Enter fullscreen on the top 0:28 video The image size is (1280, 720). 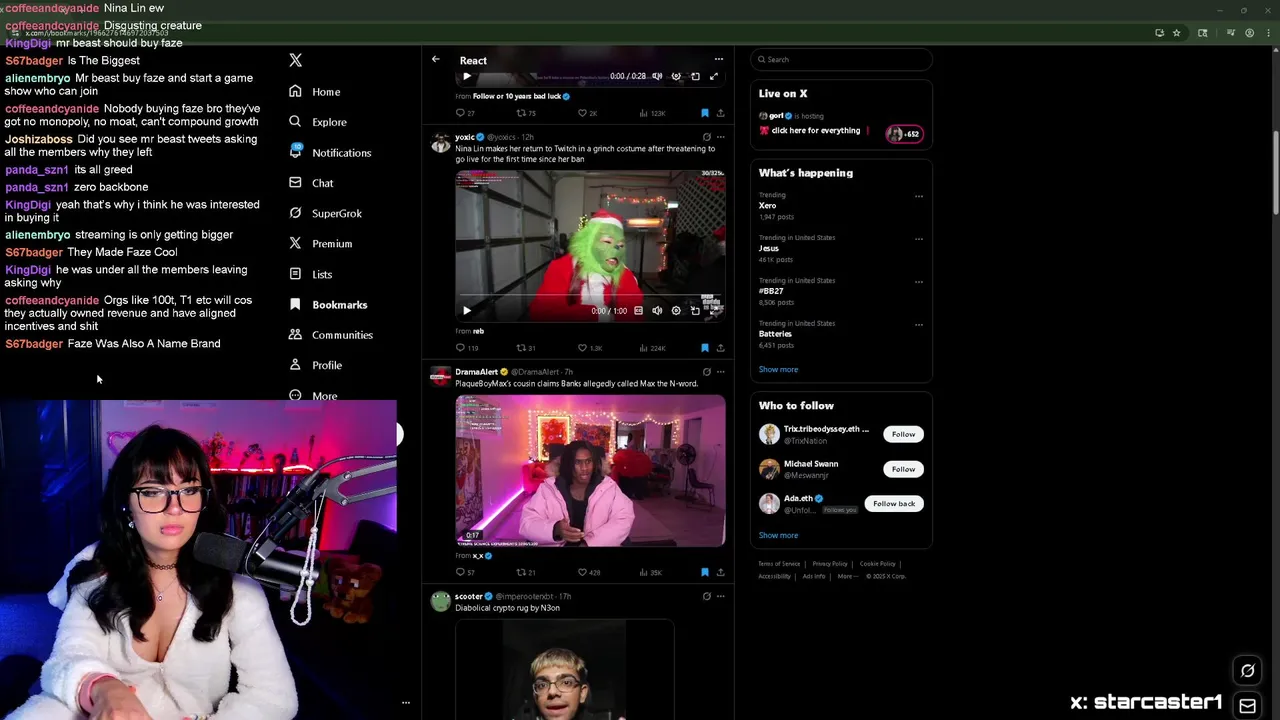click(714, 76)
